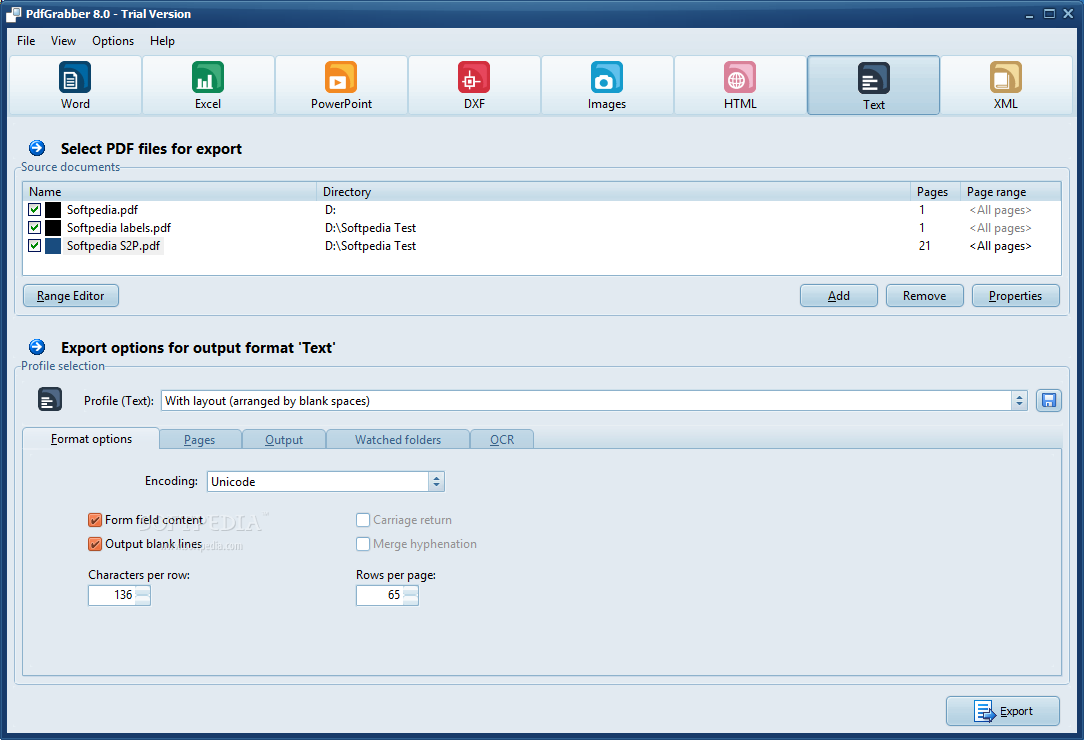Image resolution: width=1084 pixels, height=740 pixels.
Task: Select the Images export format
Action: [606, 85]
